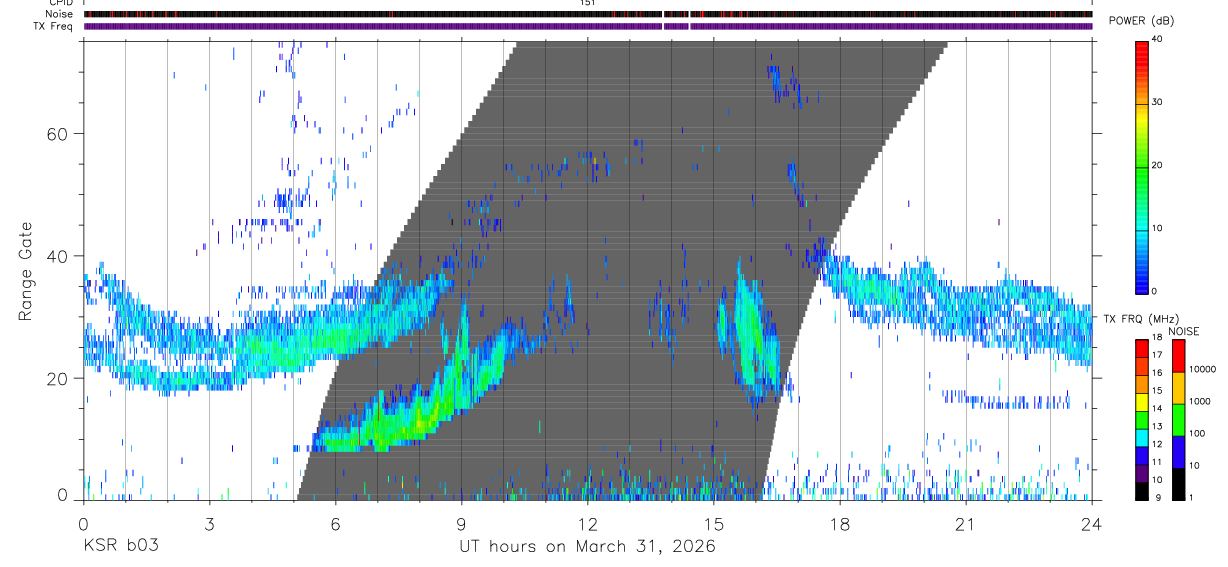This screenshot has width=1228, height=567.
Task: Select the 100 value on NOISE scale
Action: point(1197,433)
